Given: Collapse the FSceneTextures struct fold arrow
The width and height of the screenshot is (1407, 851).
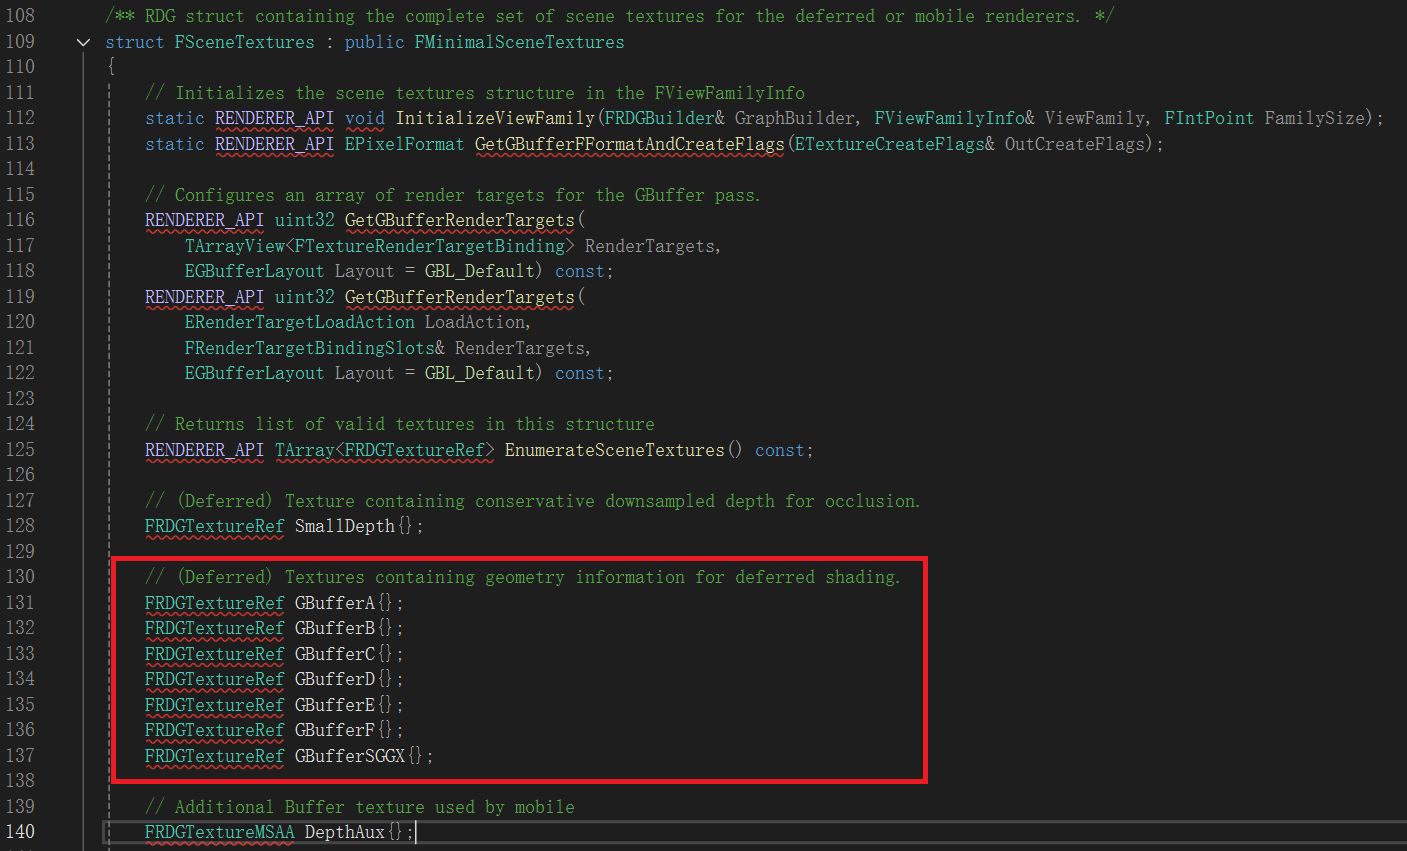Looking at the screenshot, I should click(x=83, y=42).
